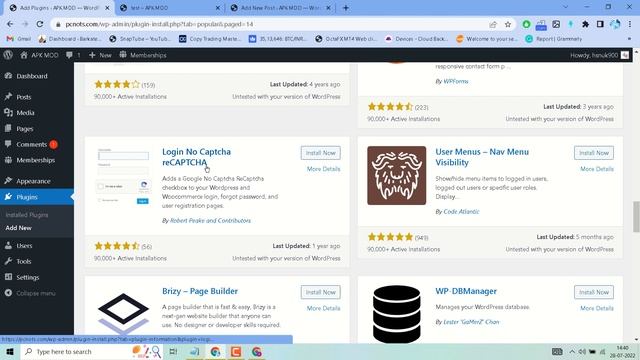Open the tab search dropdown arrow
Image resolution: width=640 pixels, height=360 pixels.
click(565, 7)
